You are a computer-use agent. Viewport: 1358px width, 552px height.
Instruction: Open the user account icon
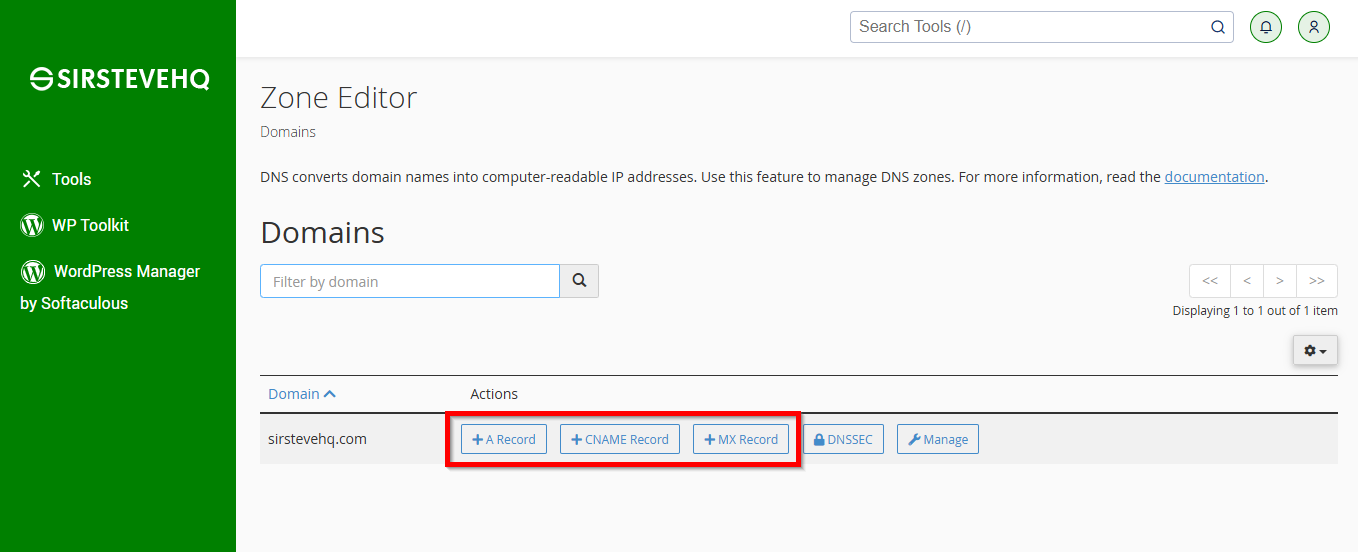tap(1314, 27)
